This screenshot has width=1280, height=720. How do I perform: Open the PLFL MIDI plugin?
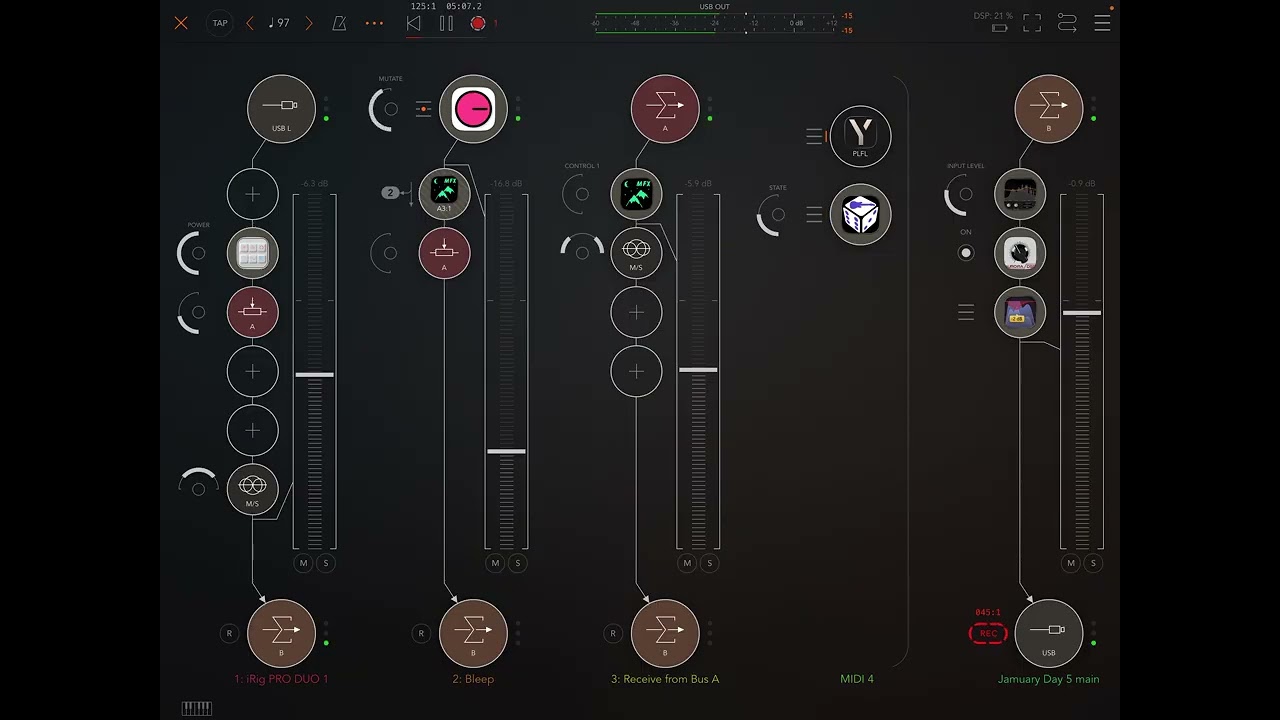click(860, 136)
